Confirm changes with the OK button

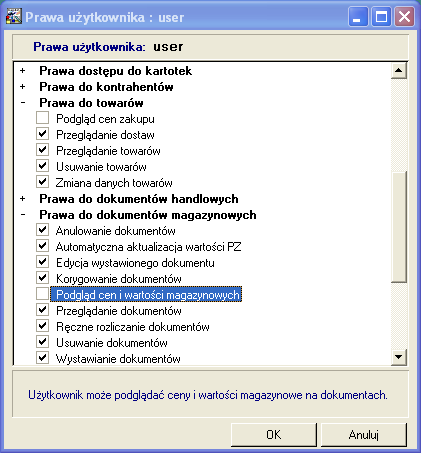click(x=274, y=435)
